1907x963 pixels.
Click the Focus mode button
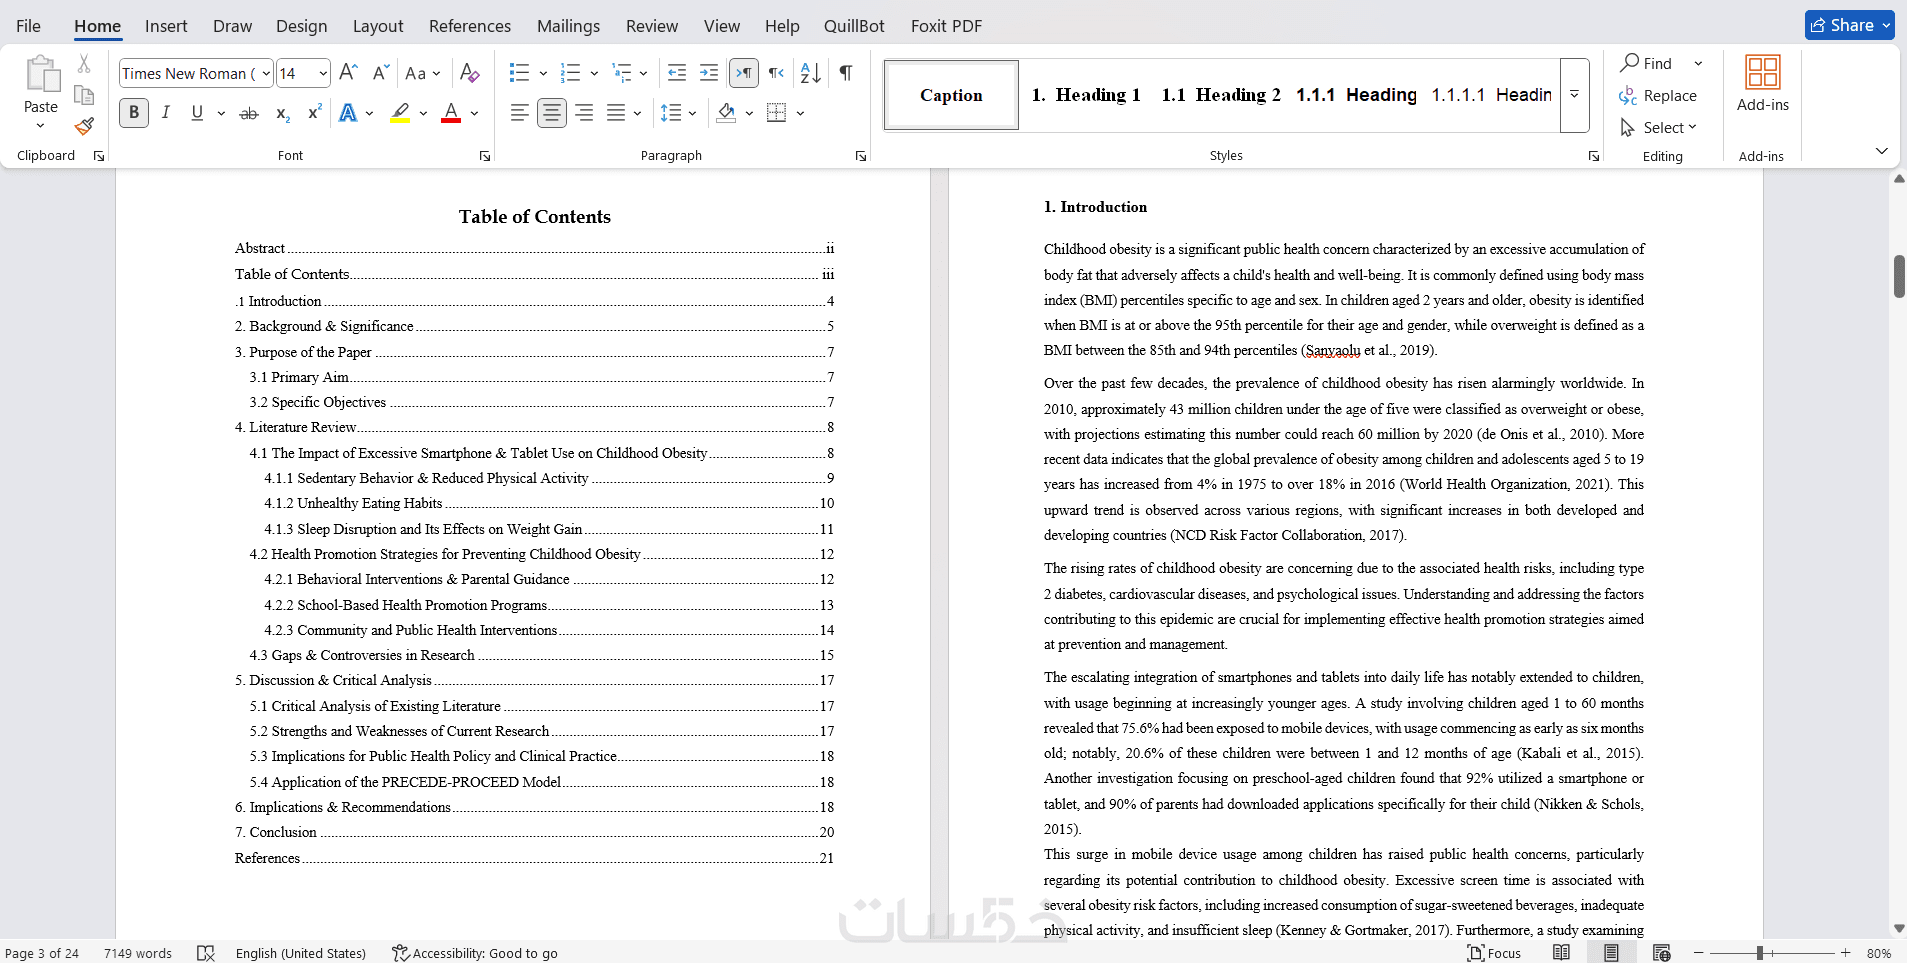[1494, 953]
